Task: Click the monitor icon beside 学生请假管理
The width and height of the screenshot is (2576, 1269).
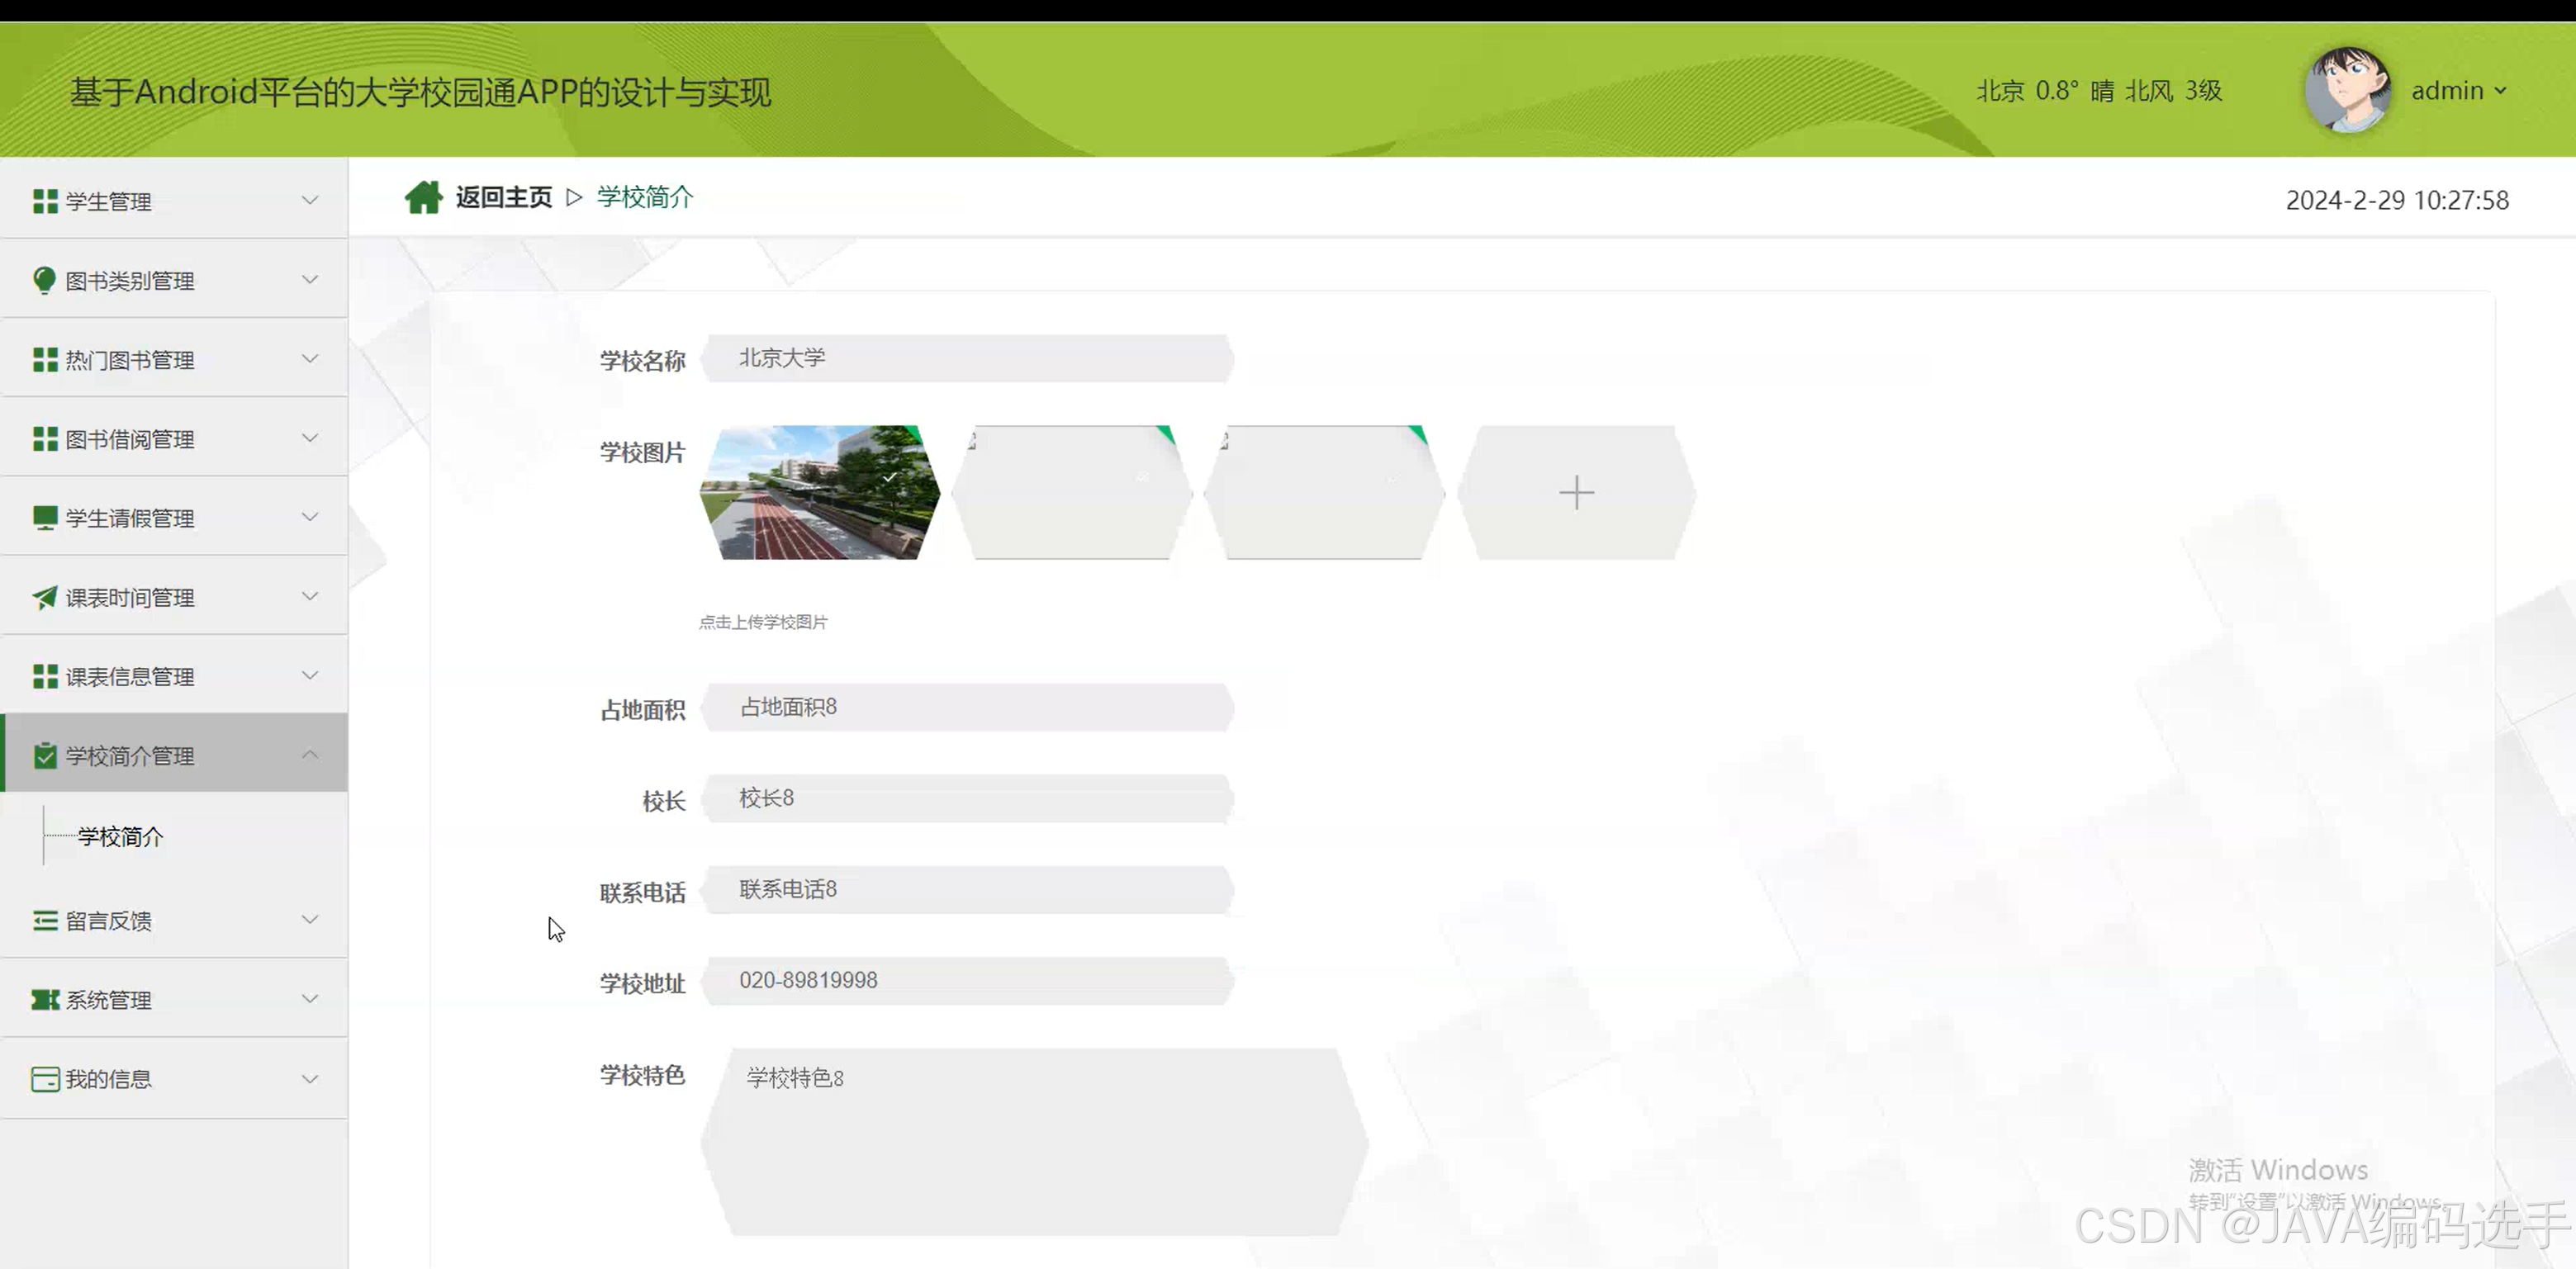Action: pyautogui.click(x=44, y=518)
